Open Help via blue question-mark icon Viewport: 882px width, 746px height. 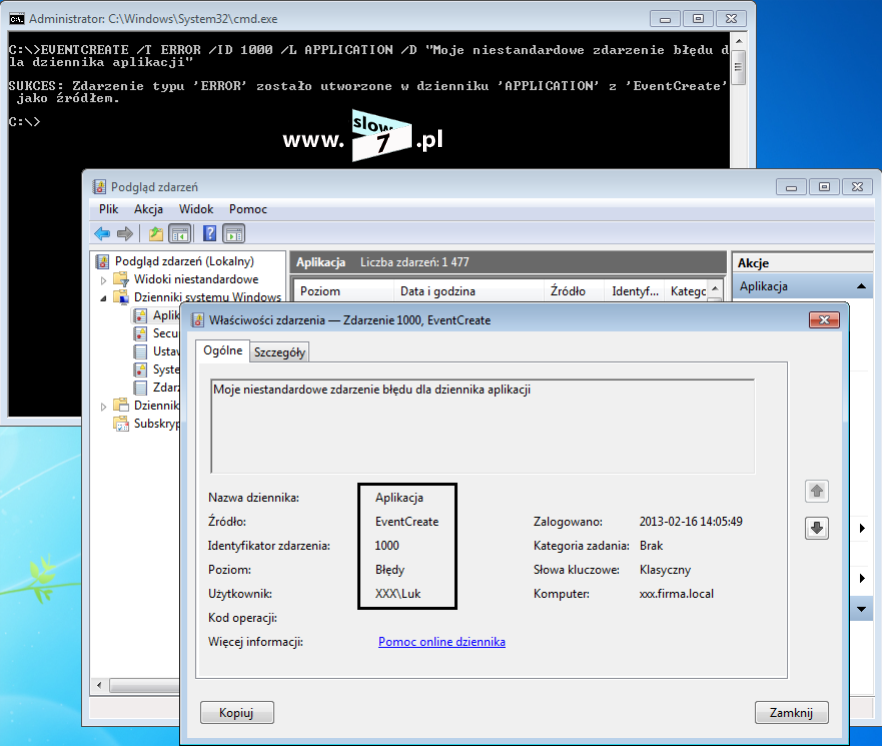209,233
